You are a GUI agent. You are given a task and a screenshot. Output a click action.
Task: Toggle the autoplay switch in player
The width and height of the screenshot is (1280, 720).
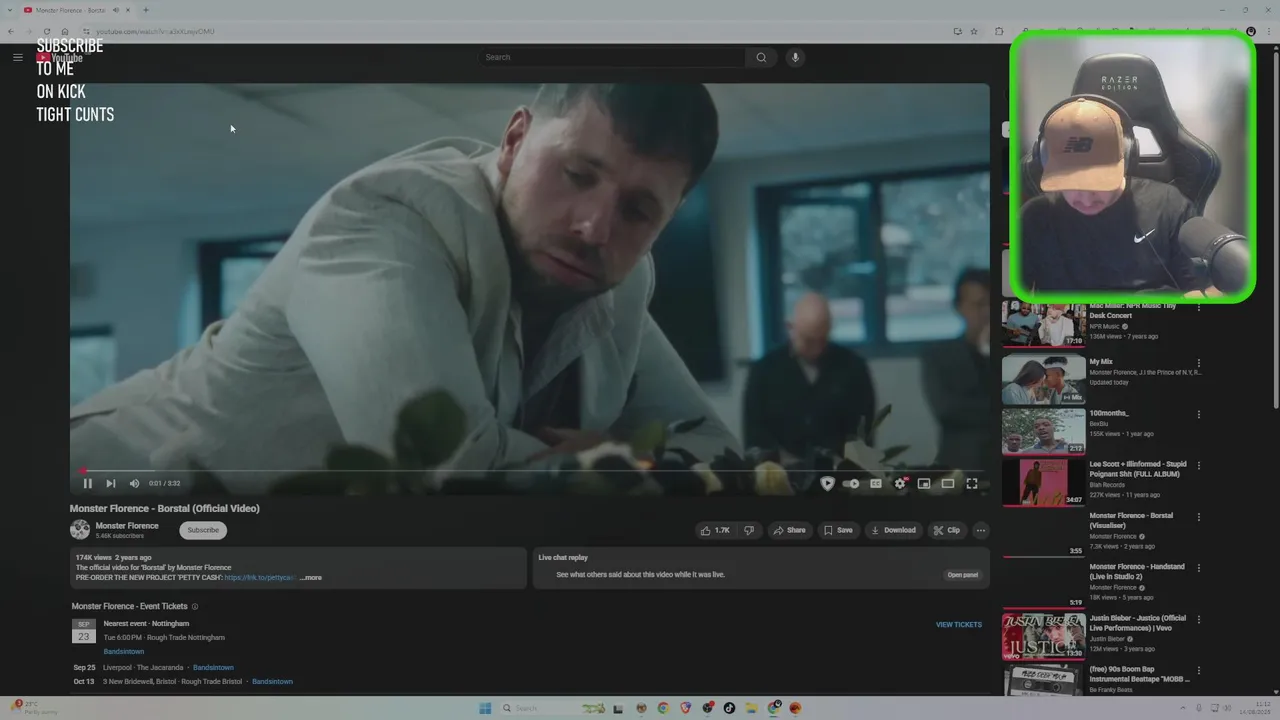[x=851, y=483]
